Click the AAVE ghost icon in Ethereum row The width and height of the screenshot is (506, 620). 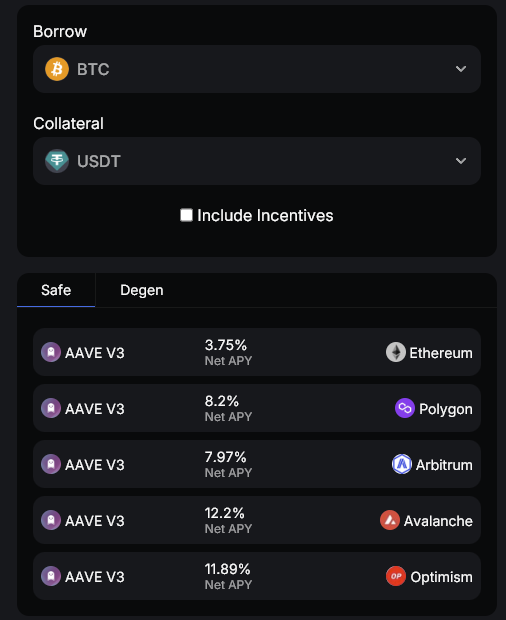51,352
